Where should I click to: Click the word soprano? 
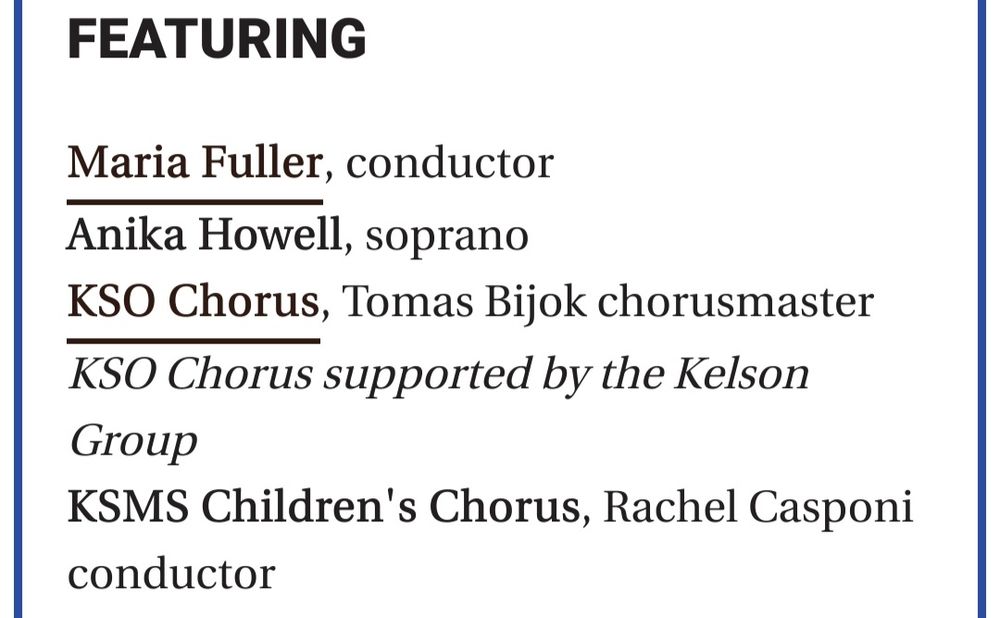click(447, 237)
